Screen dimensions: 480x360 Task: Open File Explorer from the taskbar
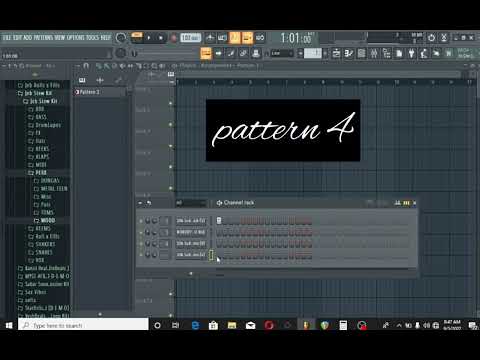tap(232, 325)
